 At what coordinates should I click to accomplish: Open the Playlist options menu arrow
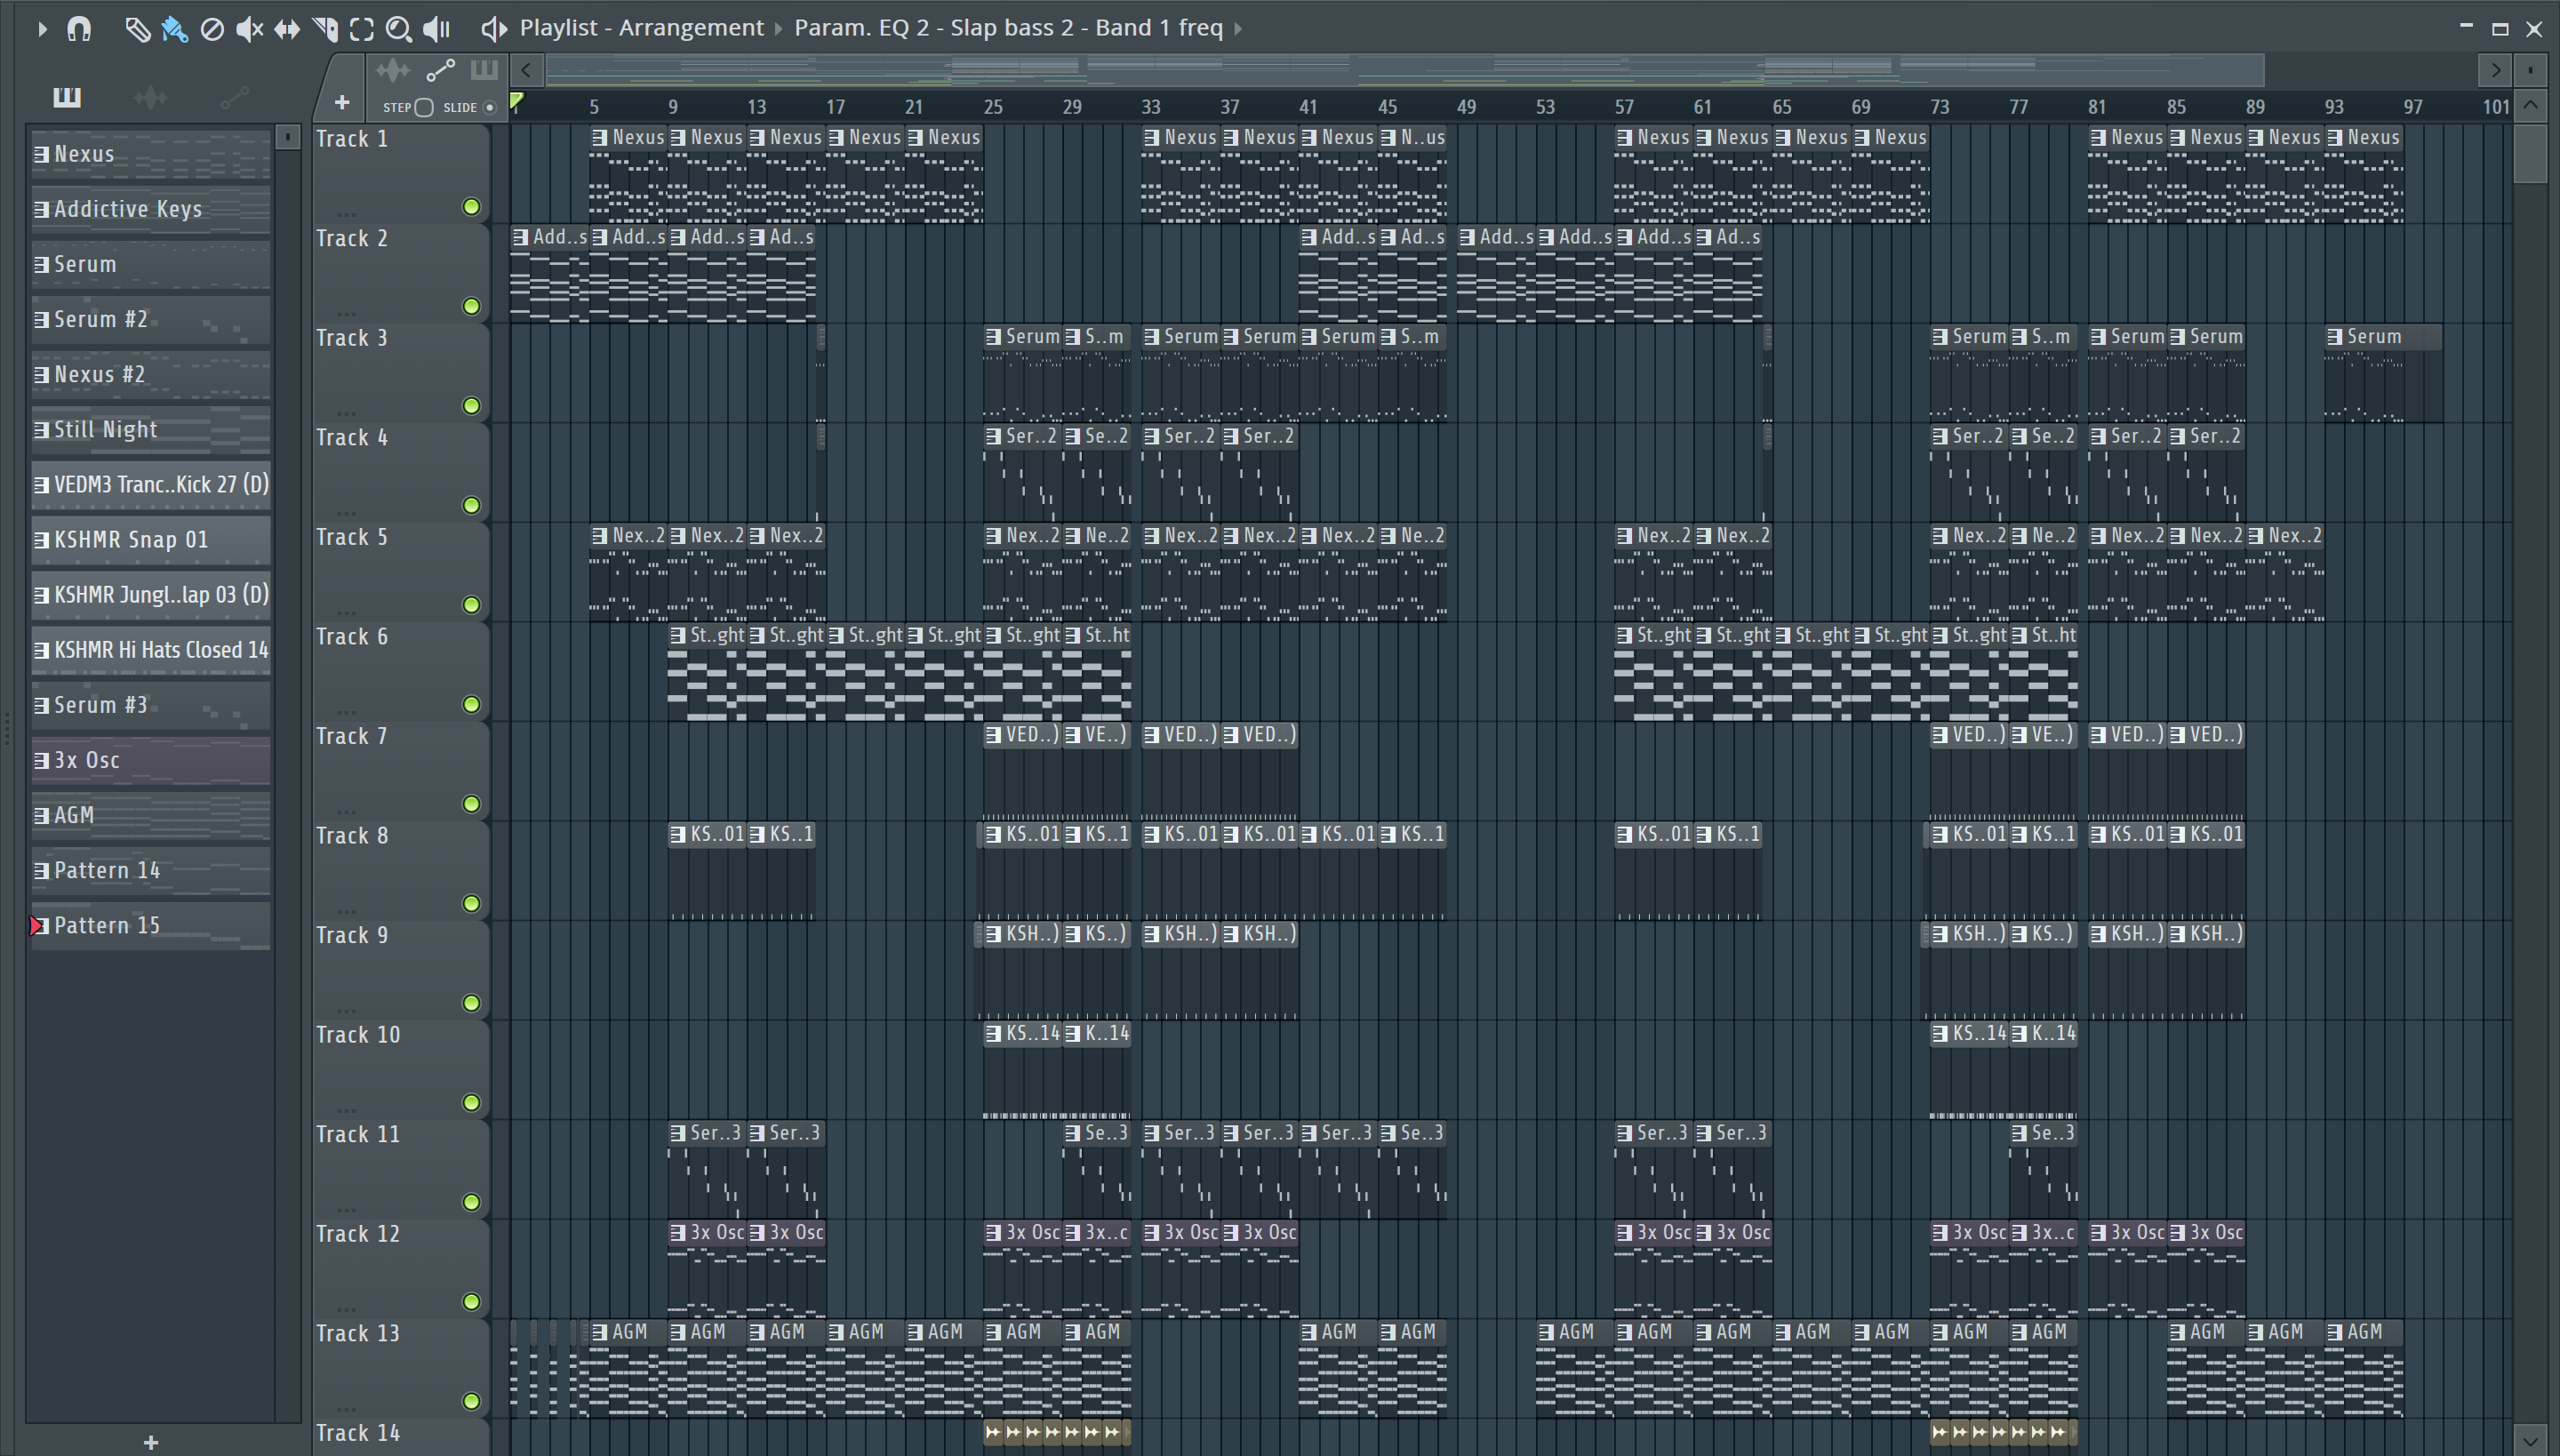coord(41,29)
